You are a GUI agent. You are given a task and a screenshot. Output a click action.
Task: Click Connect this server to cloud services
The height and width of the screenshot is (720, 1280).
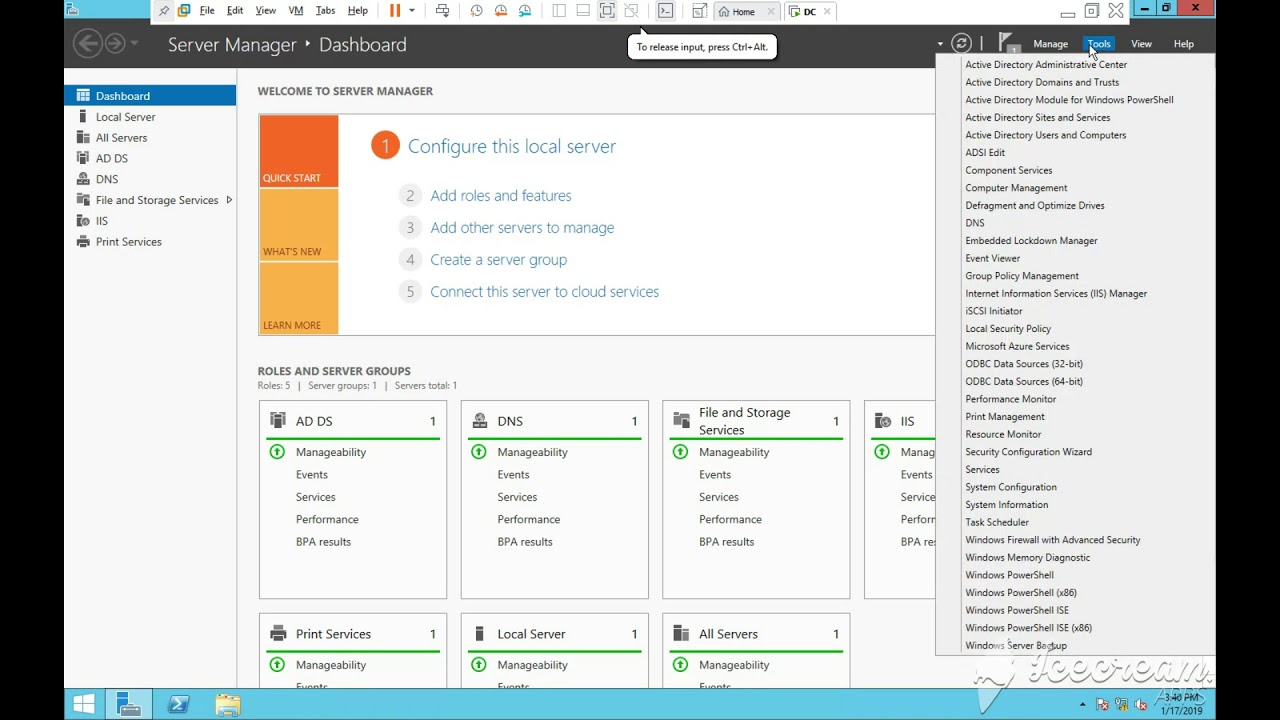[544, 292]
